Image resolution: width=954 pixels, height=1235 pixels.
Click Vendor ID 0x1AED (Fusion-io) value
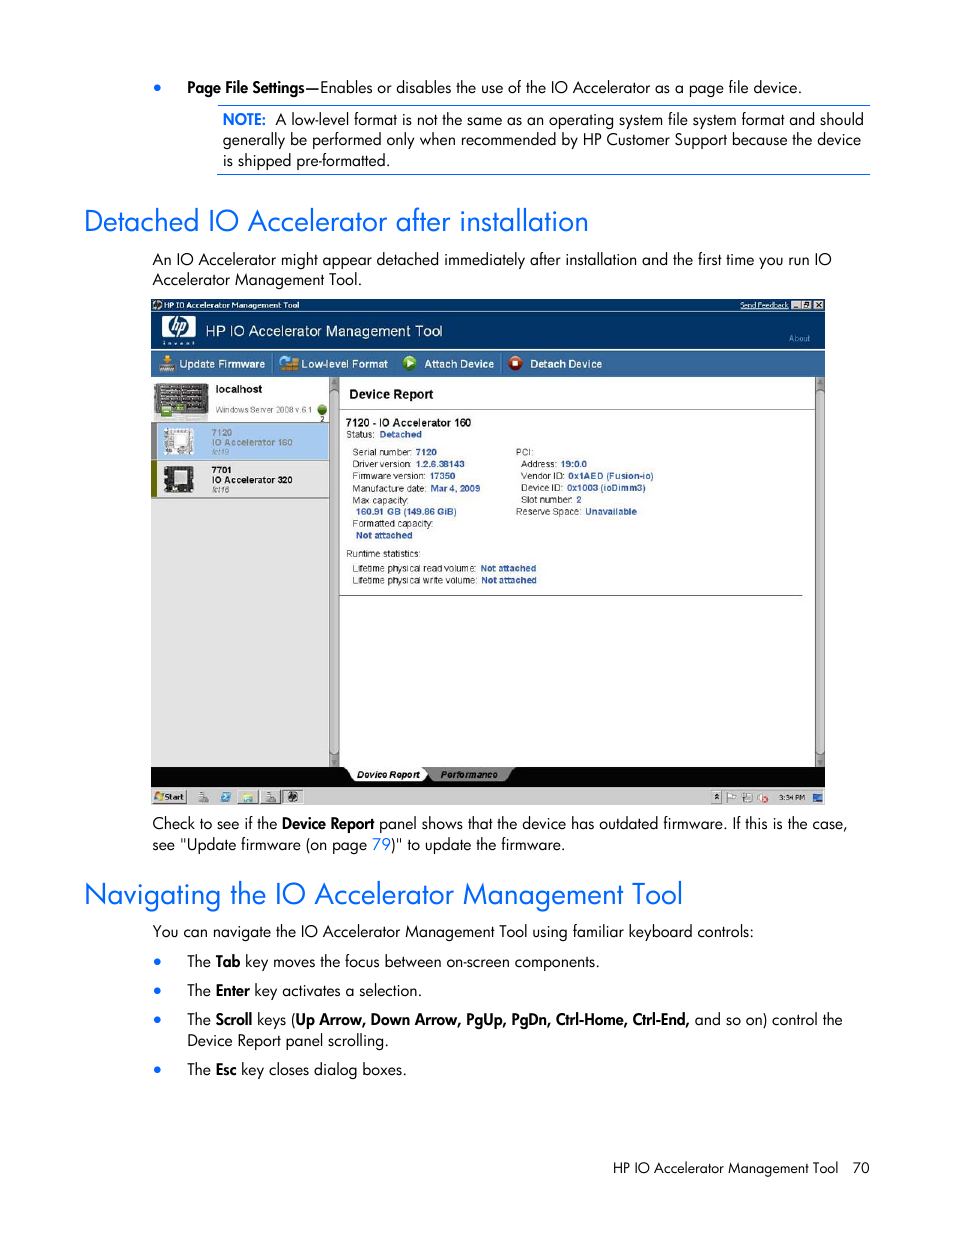pyautogui.click(x=611, y=476)
